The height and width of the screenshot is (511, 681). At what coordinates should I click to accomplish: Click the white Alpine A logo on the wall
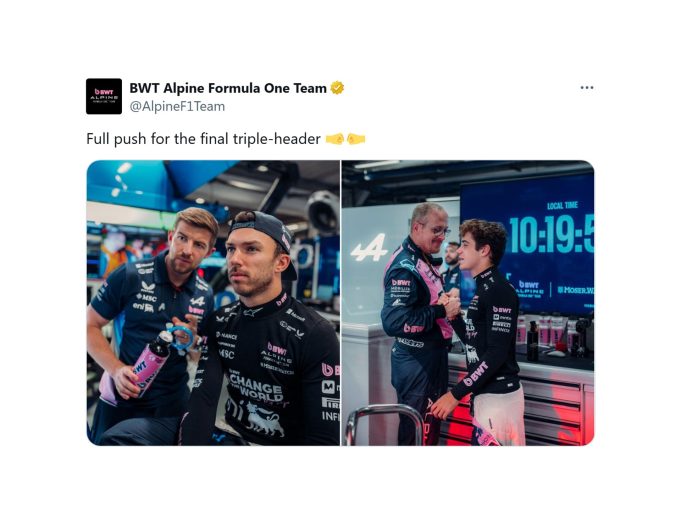coord(369,247)
